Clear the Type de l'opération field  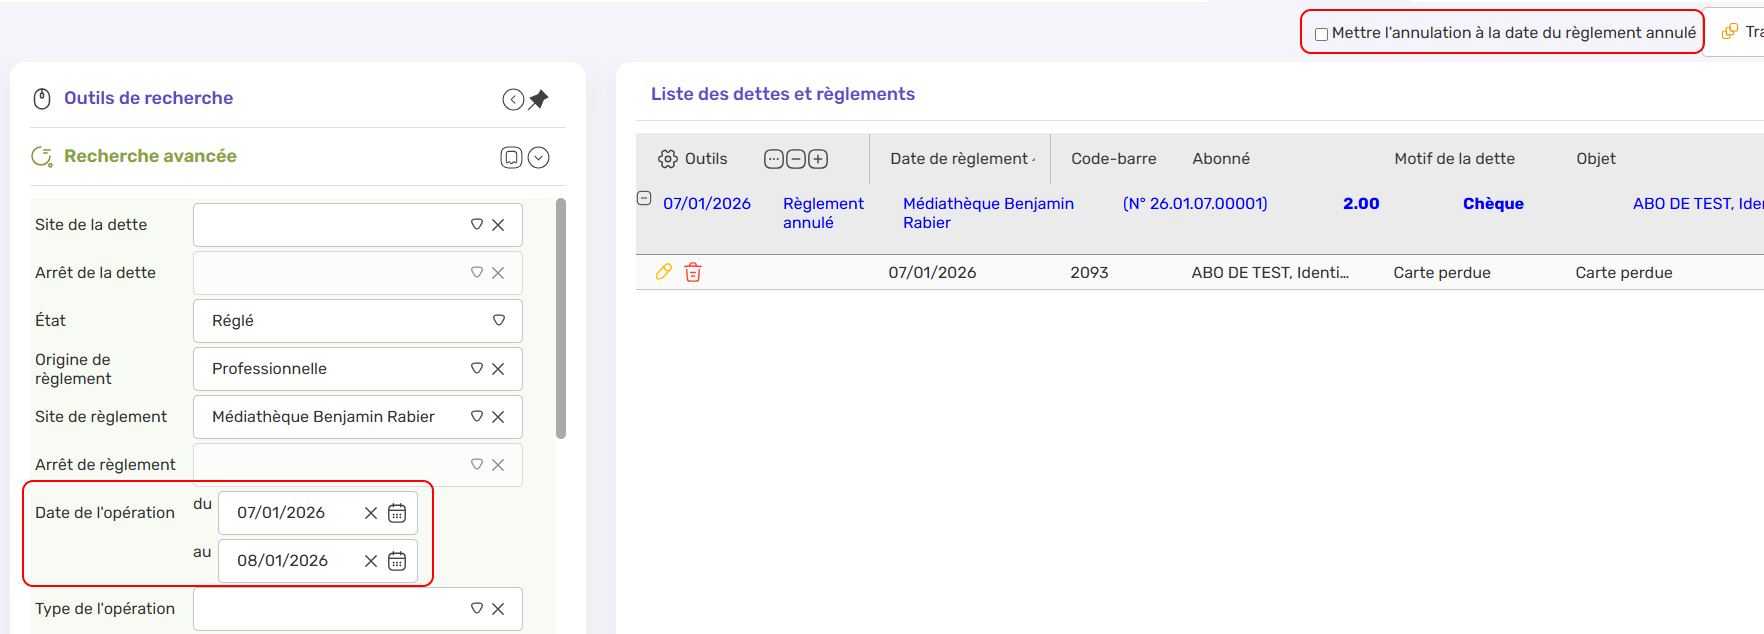point(498,609)
